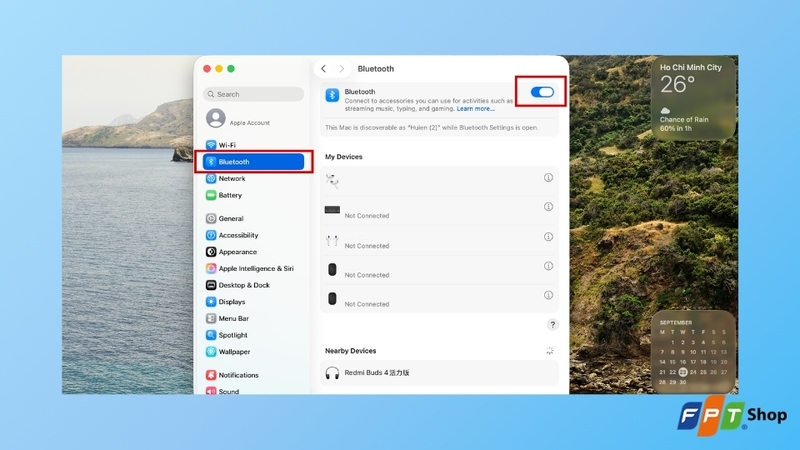
Task: Click the Apple Account avatar icon
Action: coord(216,118)
